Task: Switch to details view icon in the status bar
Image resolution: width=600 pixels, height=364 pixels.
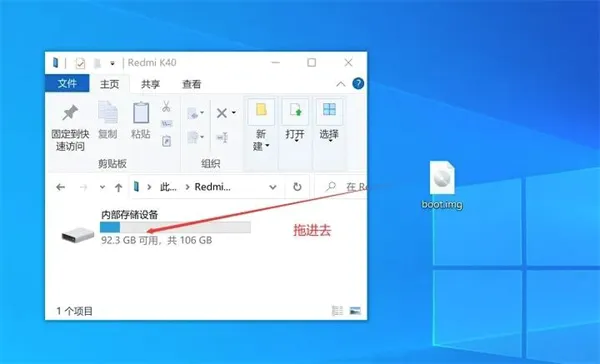Action: point(337,311)
